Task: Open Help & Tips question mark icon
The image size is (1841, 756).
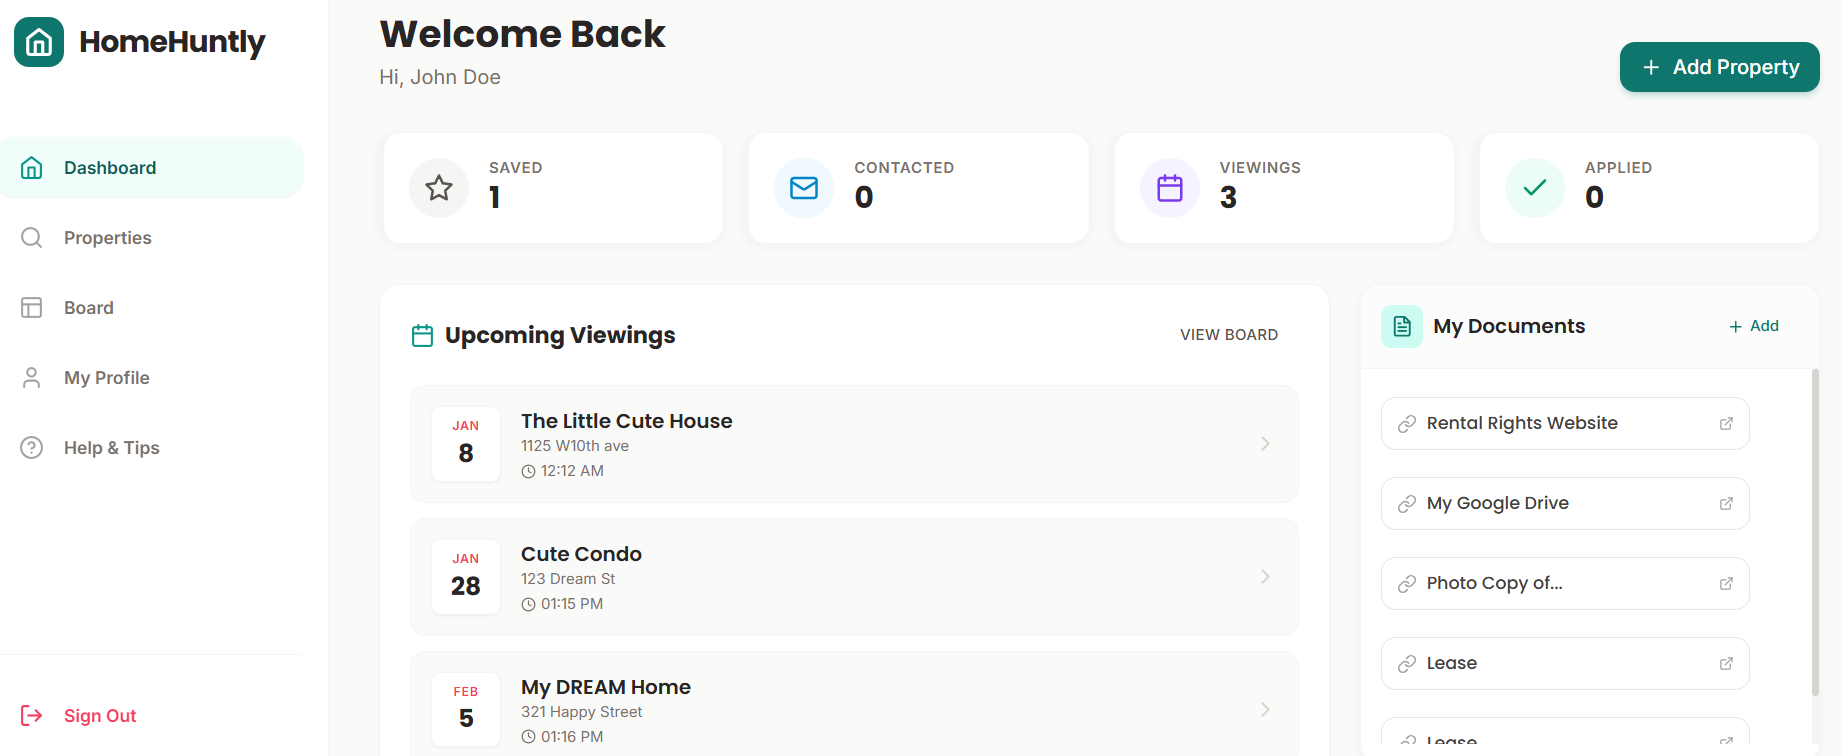Action: pyautogui.click(x=31, y=447)
